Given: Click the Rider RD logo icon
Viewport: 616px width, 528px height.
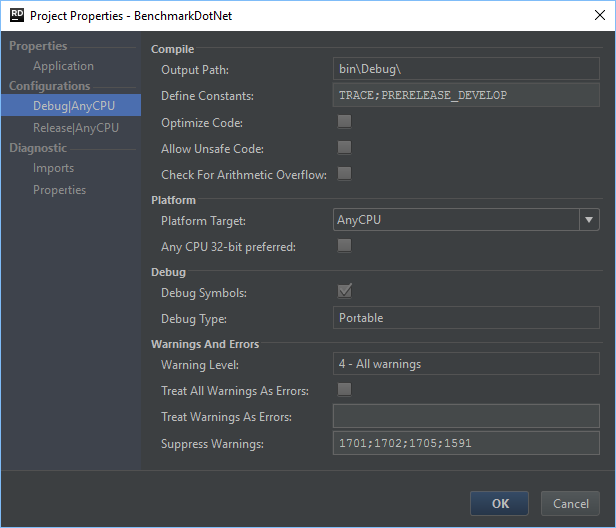Looking at the screenshot, I should click(17, 15).
